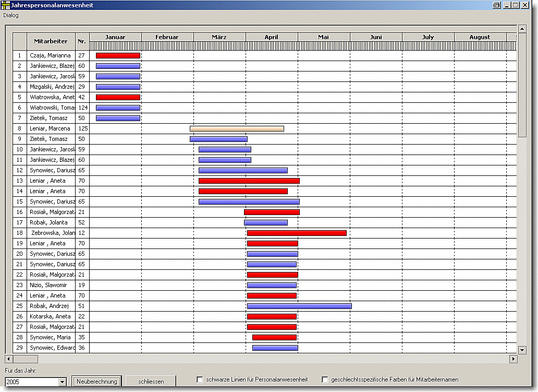
Task: Click the vertical scrollbar thumb
Action: (x=522, y=85)
